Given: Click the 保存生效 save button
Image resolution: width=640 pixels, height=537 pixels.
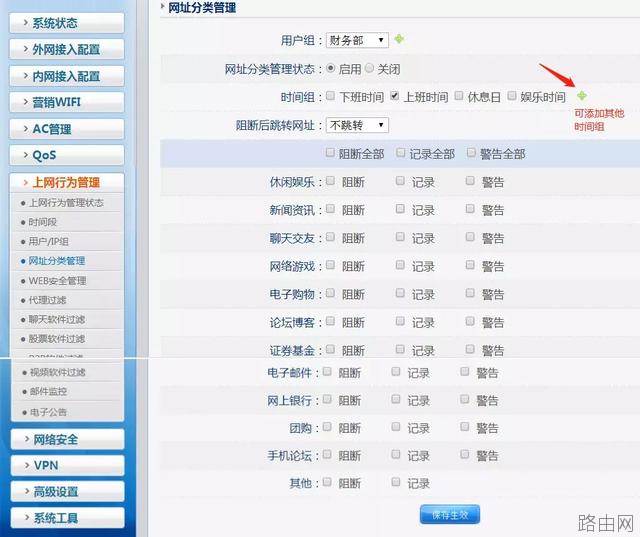Looking at the screenshot, I should coord(450,515).
